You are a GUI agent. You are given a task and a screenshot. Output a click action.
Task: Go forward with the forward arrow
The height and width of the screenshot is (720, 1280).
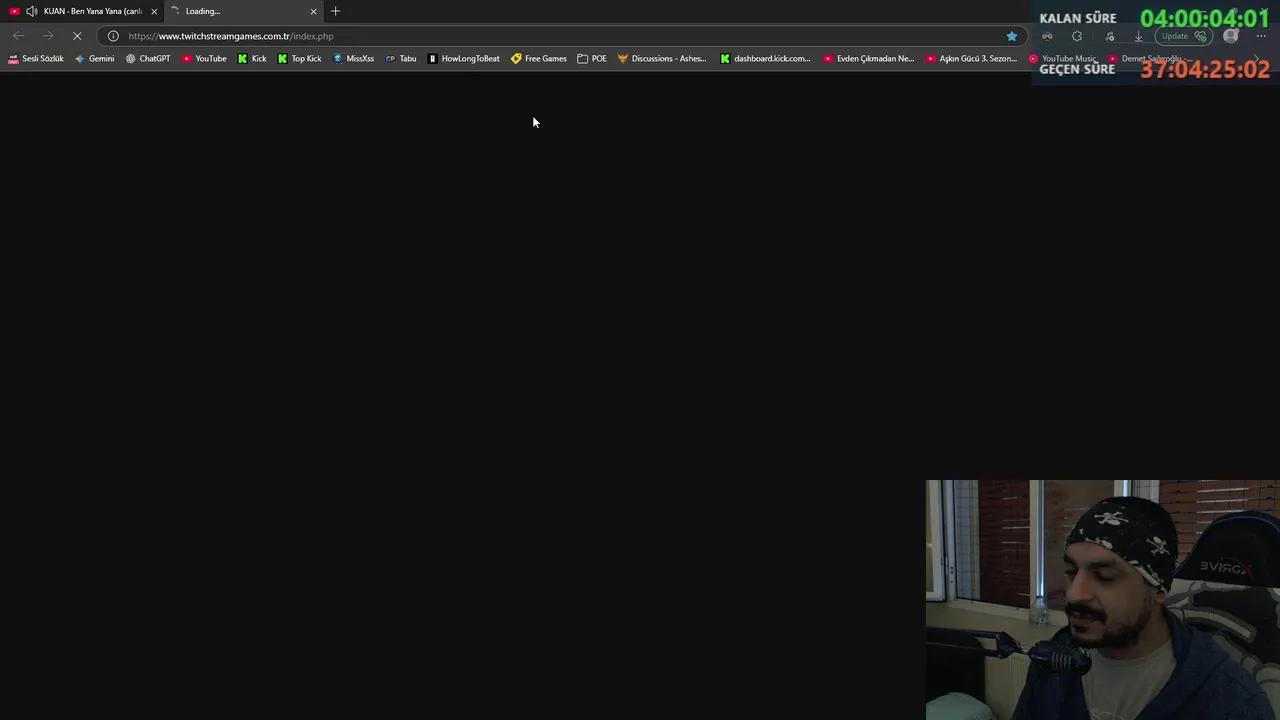click(47, 36)
